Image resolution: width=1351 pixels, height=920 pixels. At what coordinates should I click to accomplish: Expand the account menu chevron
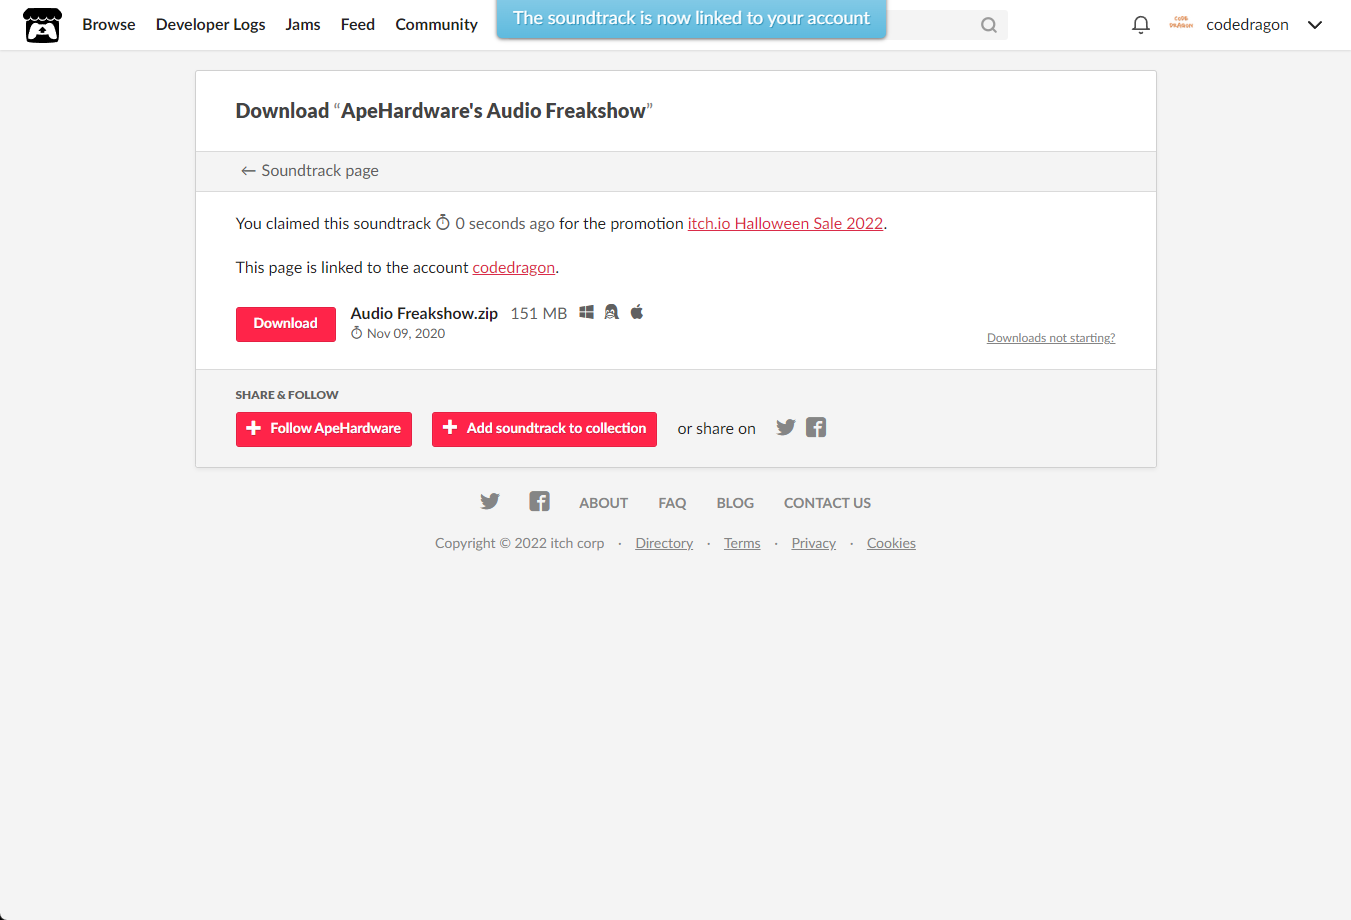click(x=1315, y=25)
